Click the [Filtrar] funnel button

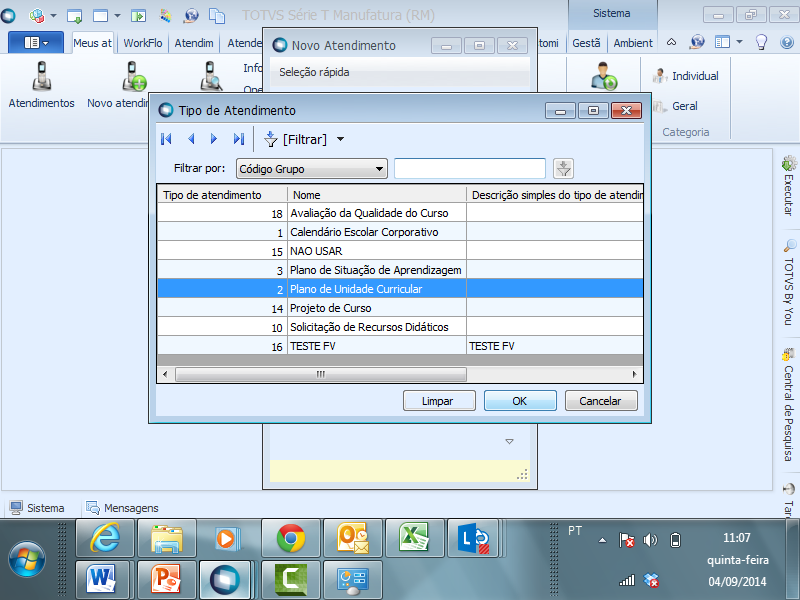(x=296, y=139)
